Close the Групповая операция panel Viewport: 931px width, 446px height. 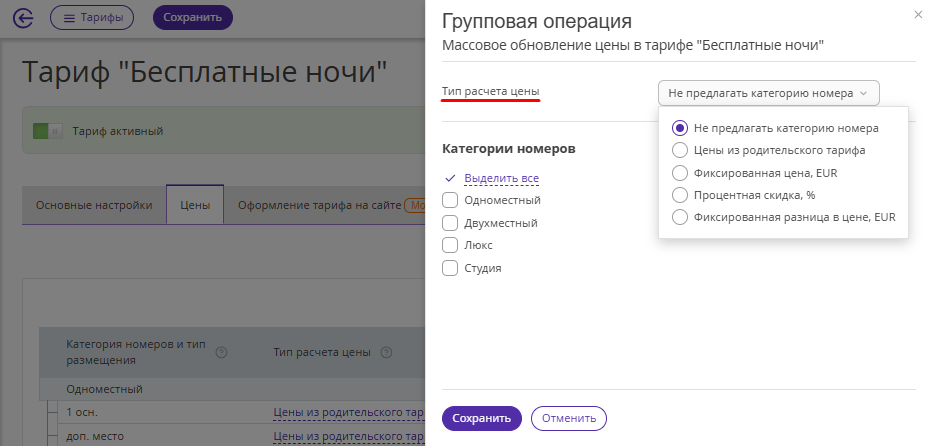[x=918, y=15]
